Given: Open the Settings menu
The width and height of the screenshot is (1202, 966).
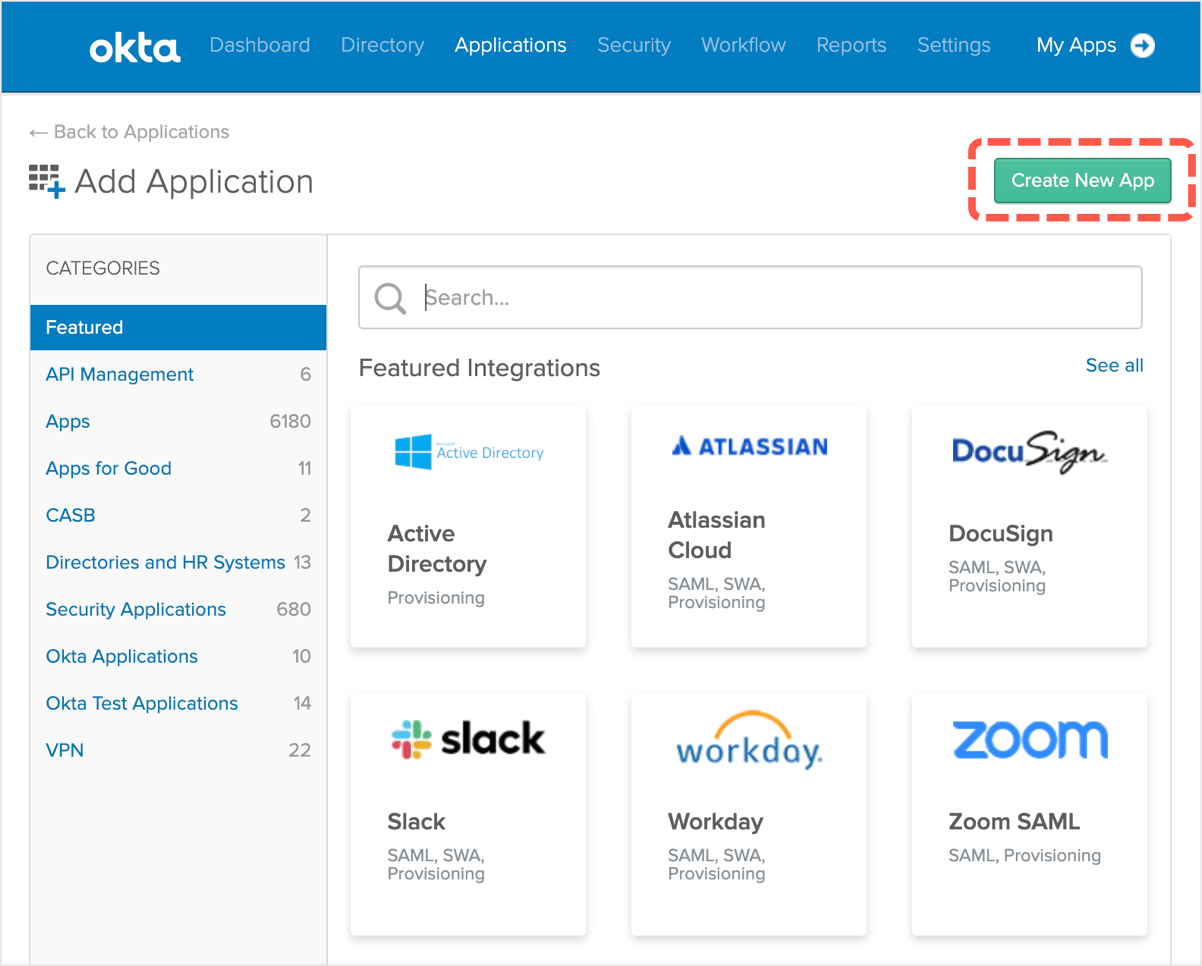Looking at the screenshot, I should pos(954,45).
